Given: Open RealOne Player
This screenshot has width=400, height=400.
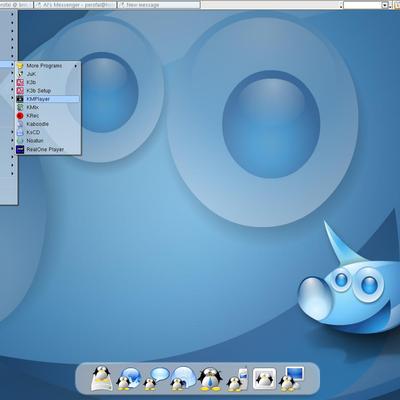Looking at the screenshot, I should 48,149.
